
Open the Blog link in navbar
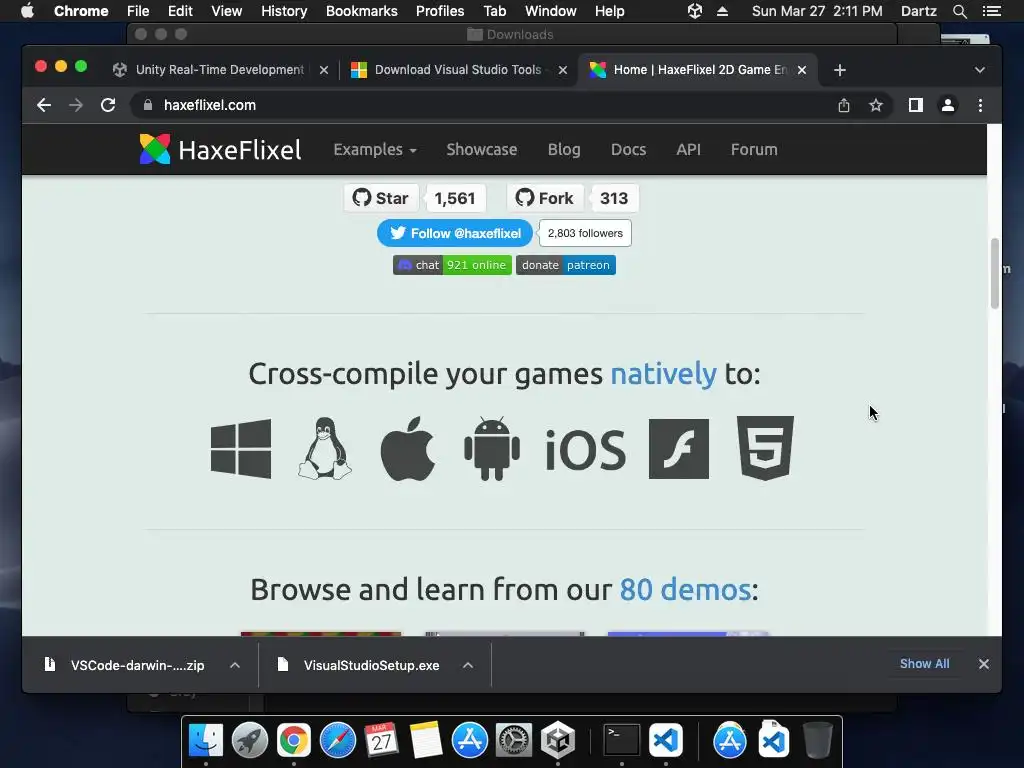(x=564, y=150)
